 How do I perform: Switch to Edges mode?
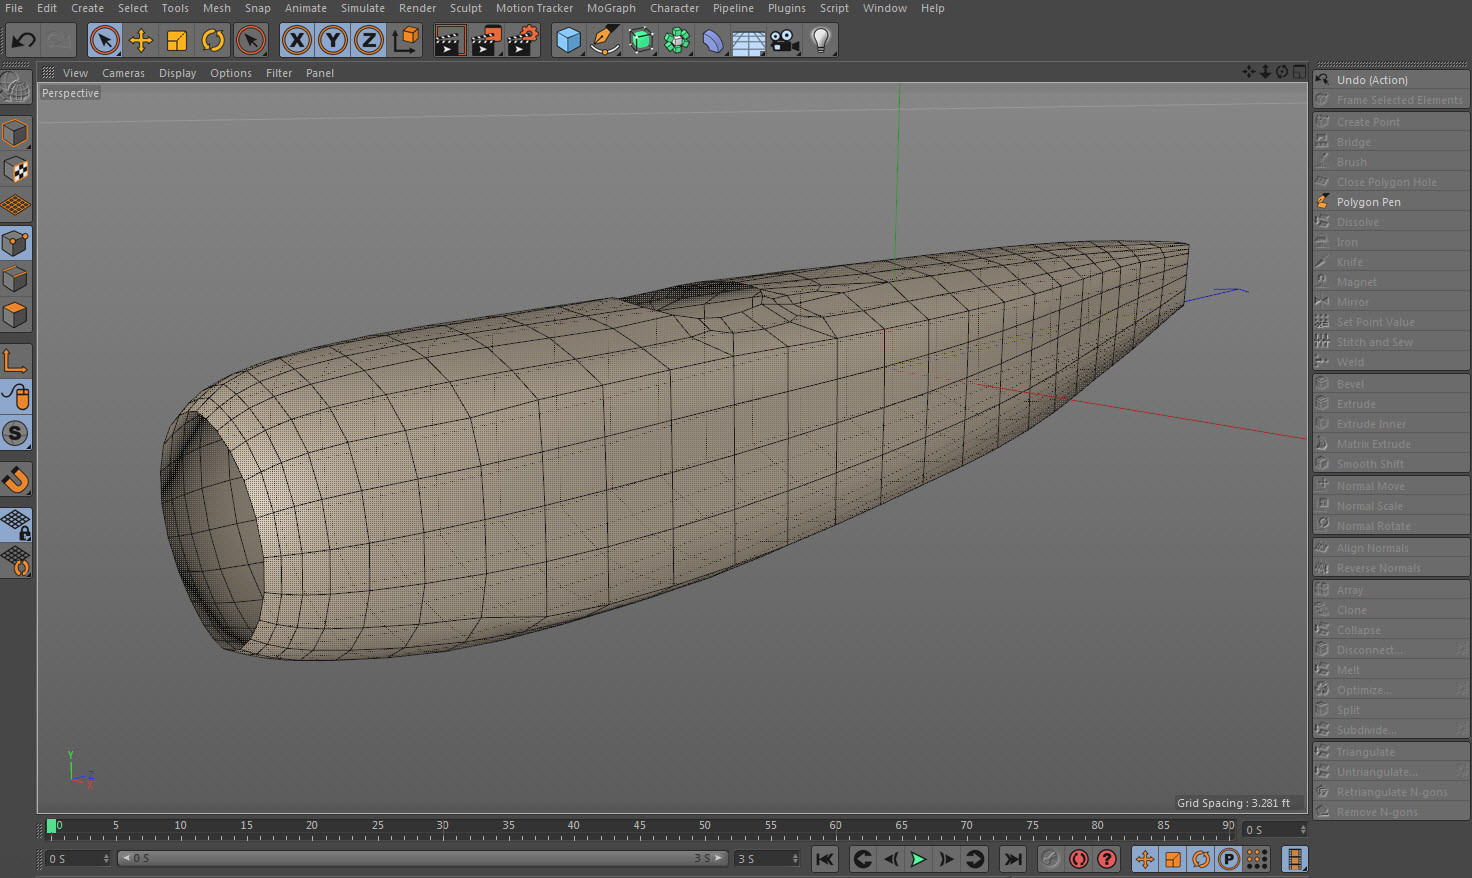coord(16,279)
